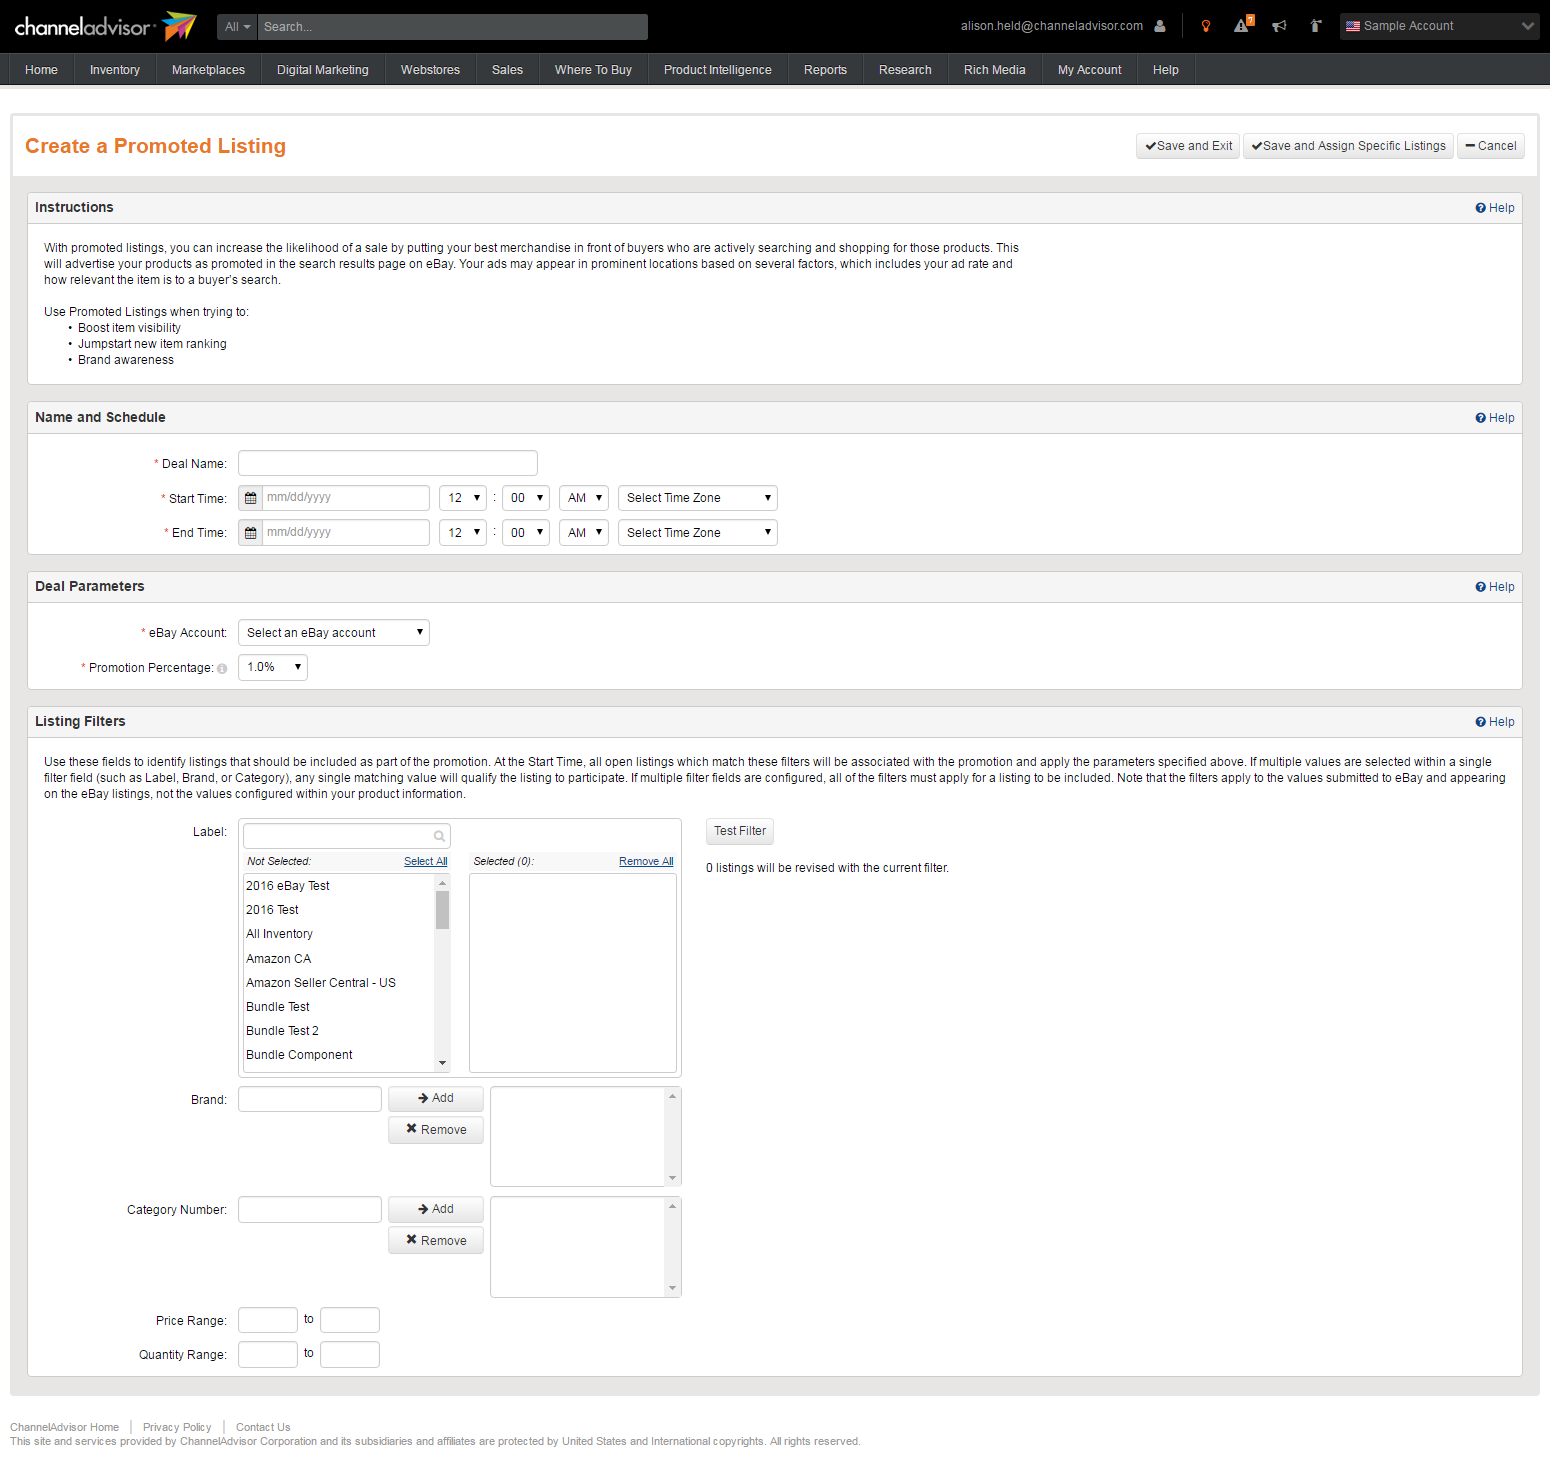The height and width of the screenshot is (1458, 1550).
Task: Click the Deal Name input field
Action: 388,463
